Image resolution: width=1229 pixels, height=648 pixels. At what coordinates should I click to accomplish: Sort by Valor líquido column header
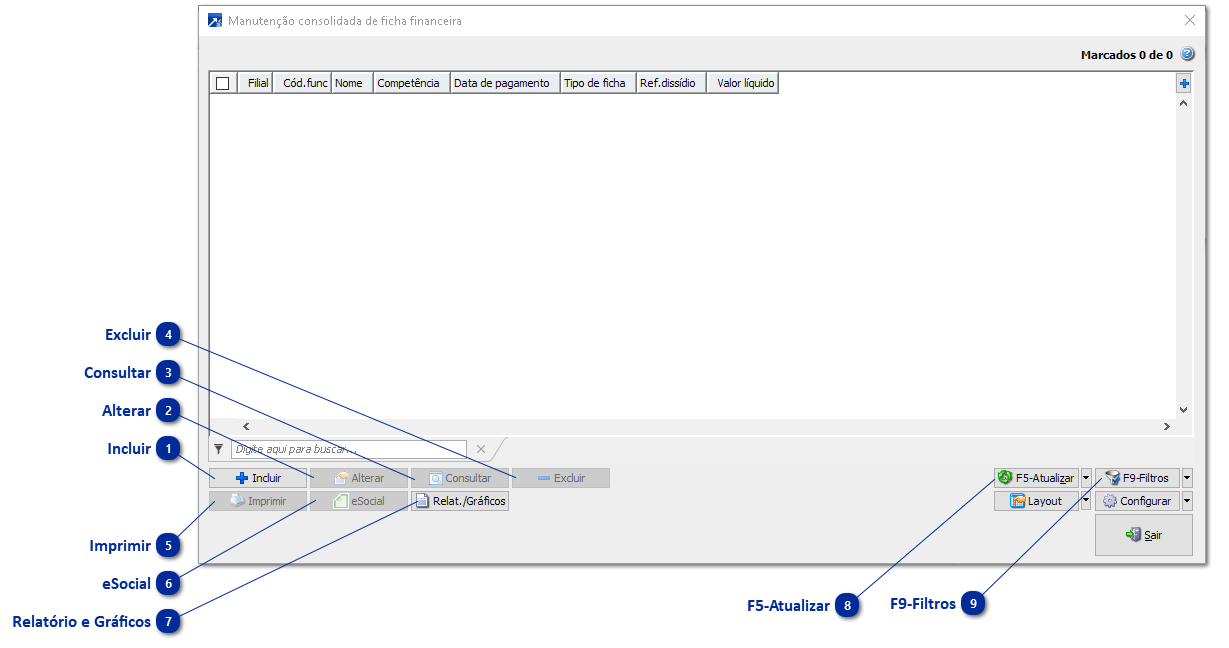tap(743, 83)
